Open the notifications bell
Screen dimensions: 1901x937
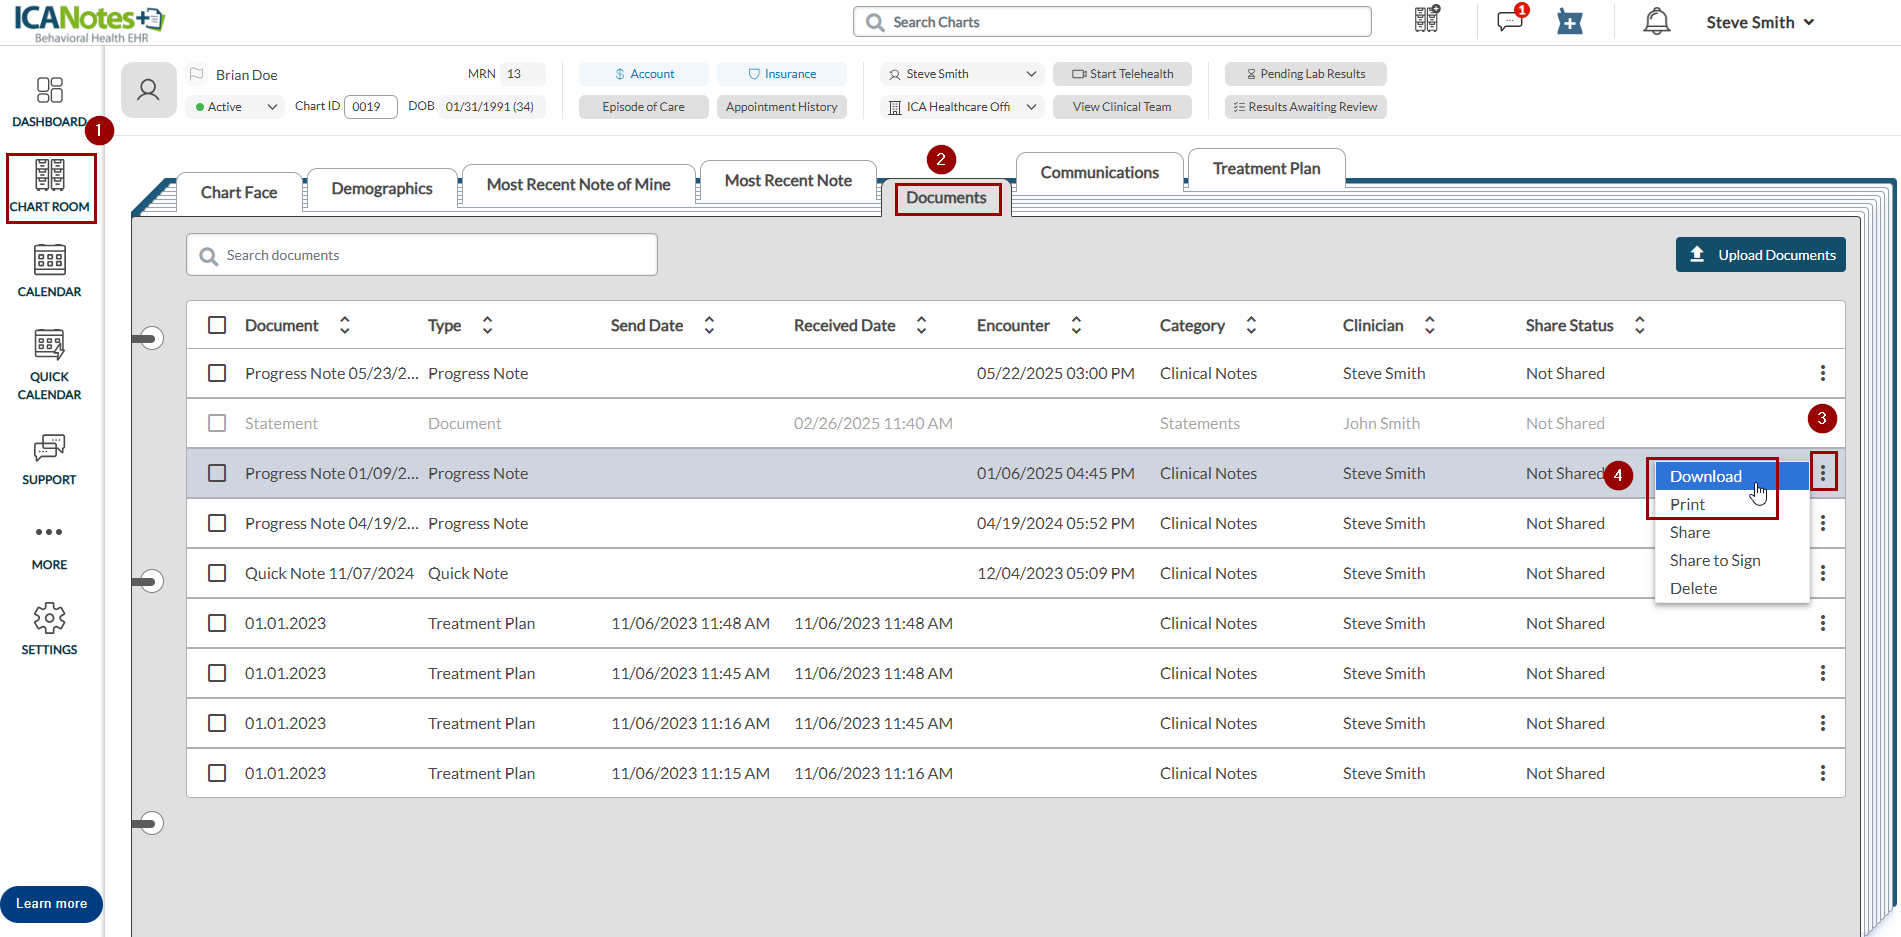(1656, 22)
